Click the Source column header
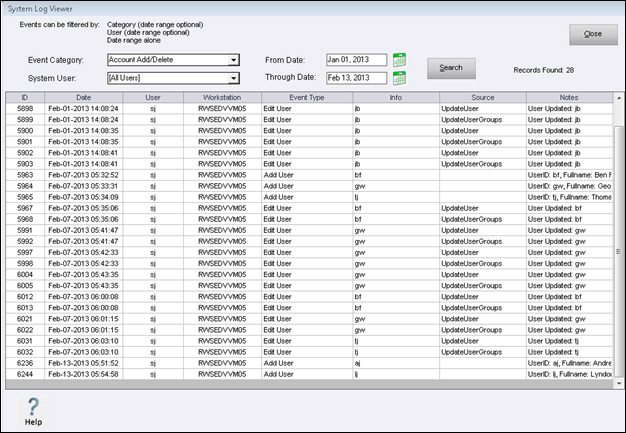This screenshot has width=626, height=433. click(482, 97)
